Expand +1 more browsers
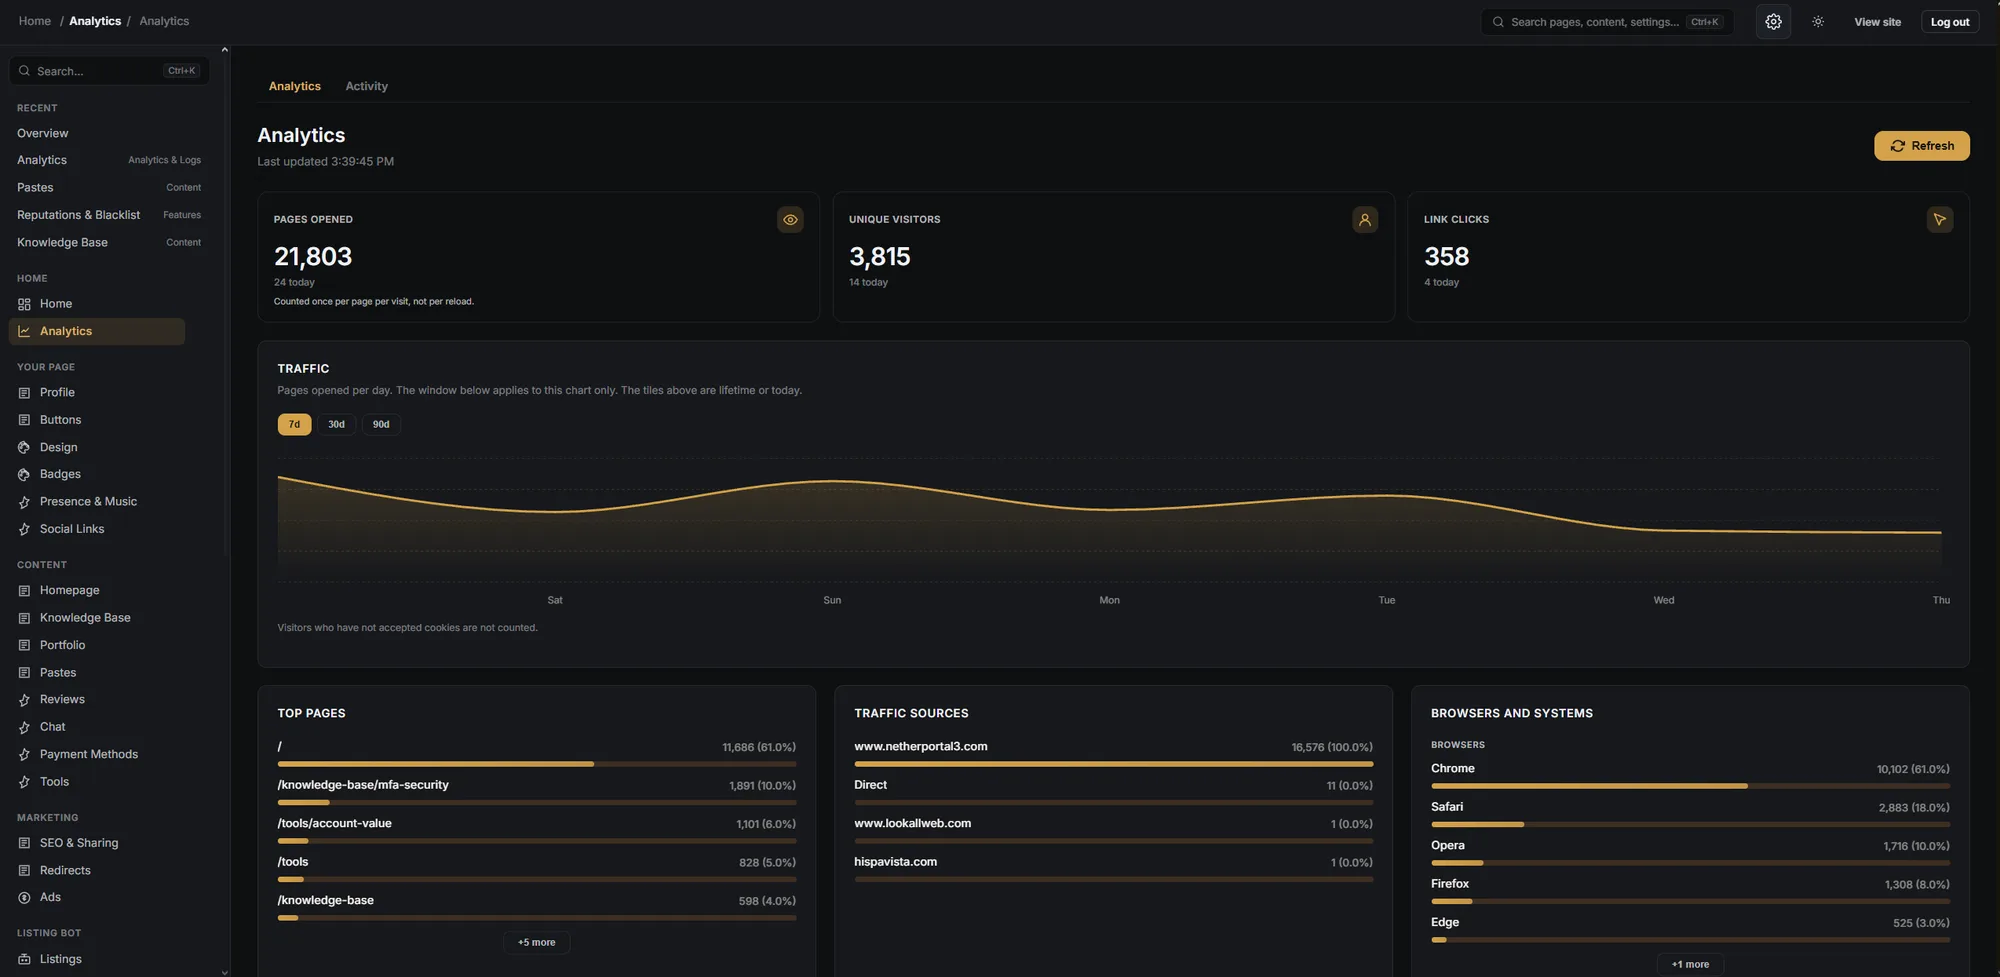 click(x=1690, y=965)
